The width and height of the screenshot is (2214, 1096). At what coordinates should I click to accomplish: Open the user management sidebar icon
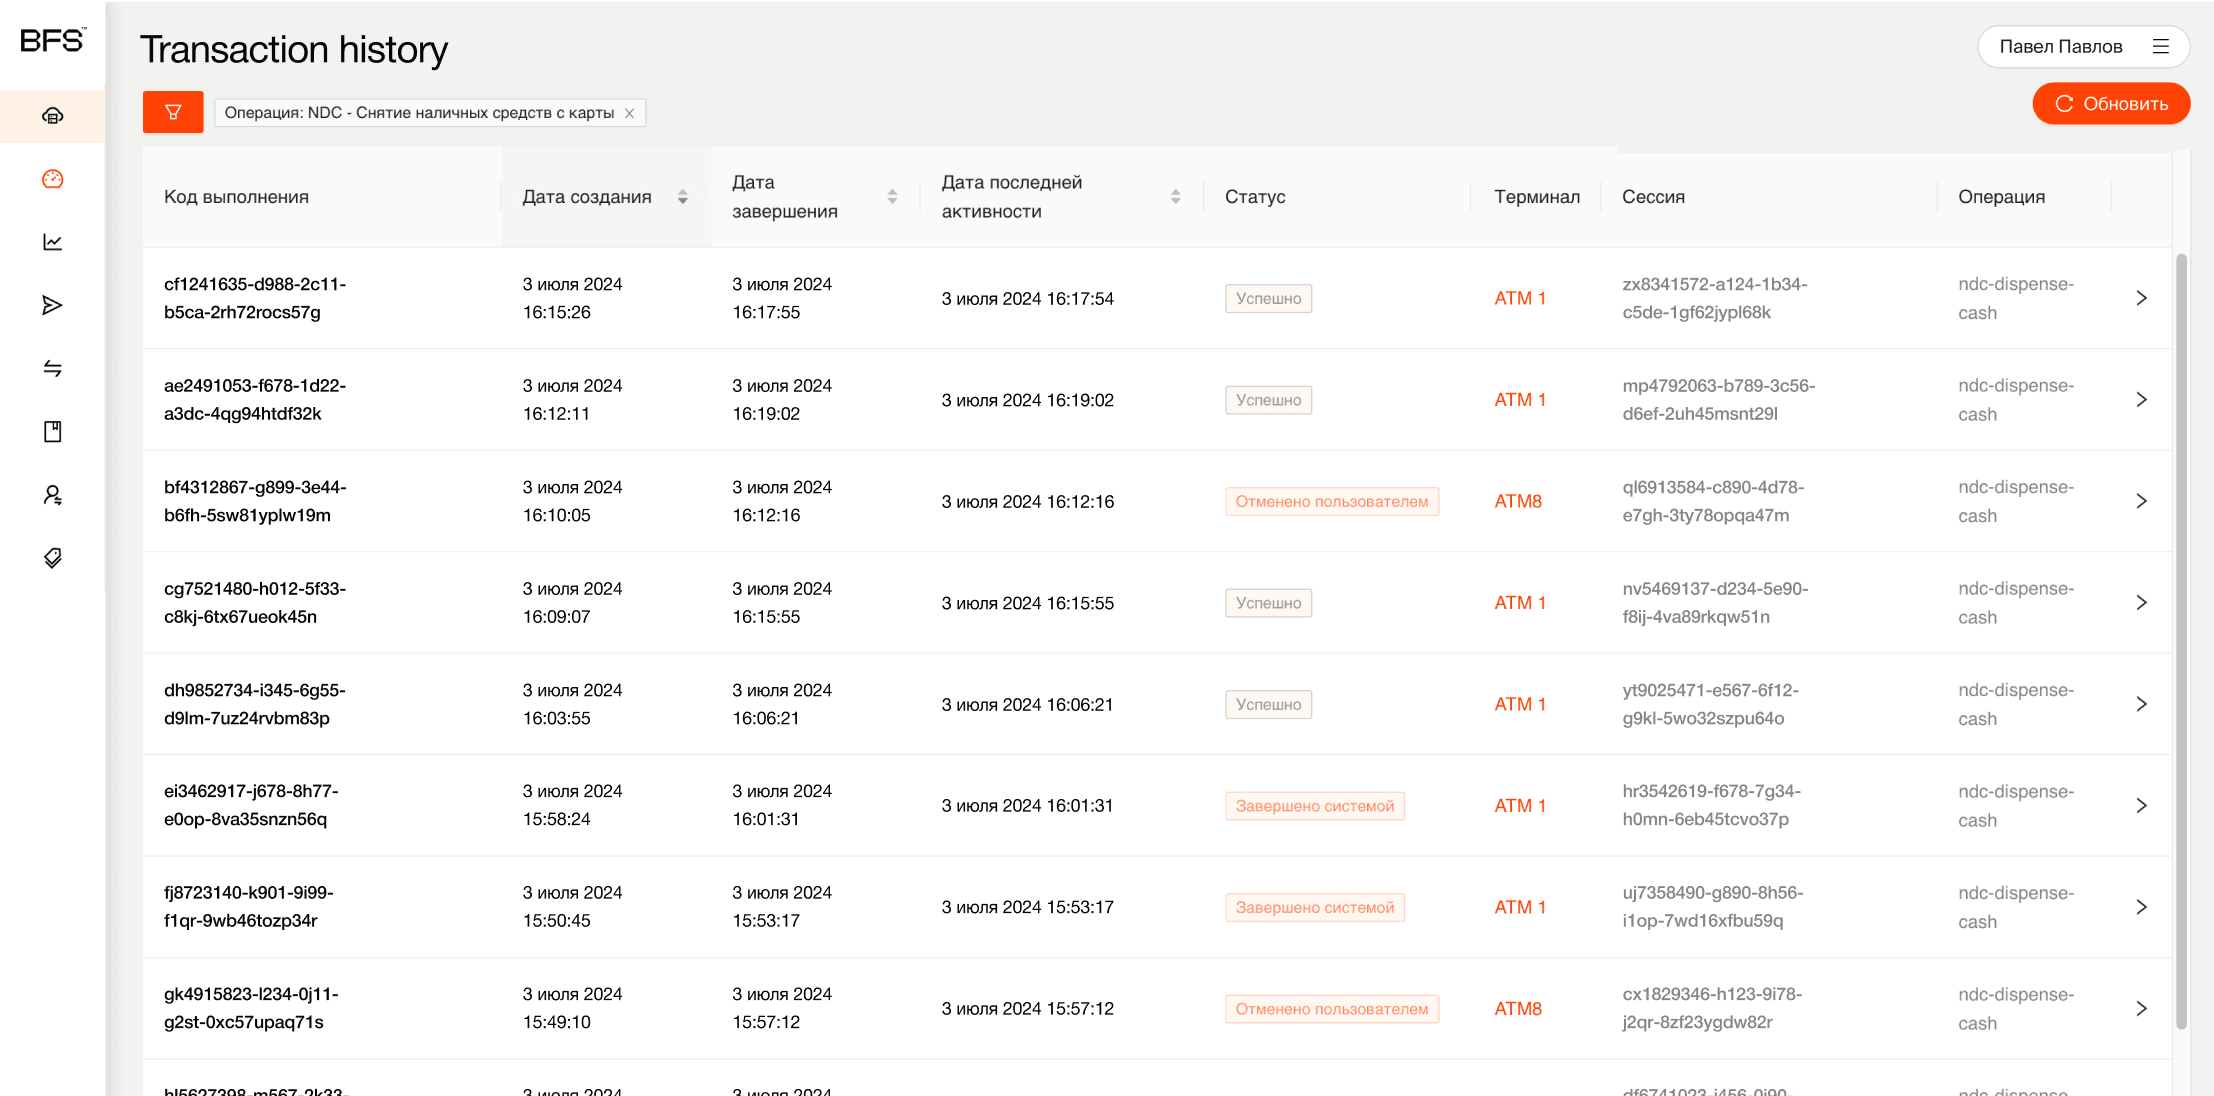[x=53, y=495]
